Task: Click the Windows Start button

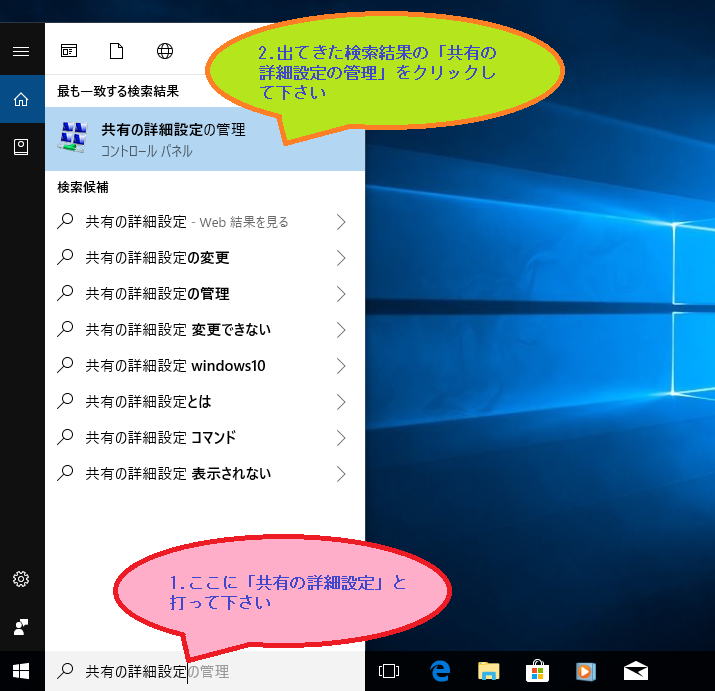Action: point(21,671)
